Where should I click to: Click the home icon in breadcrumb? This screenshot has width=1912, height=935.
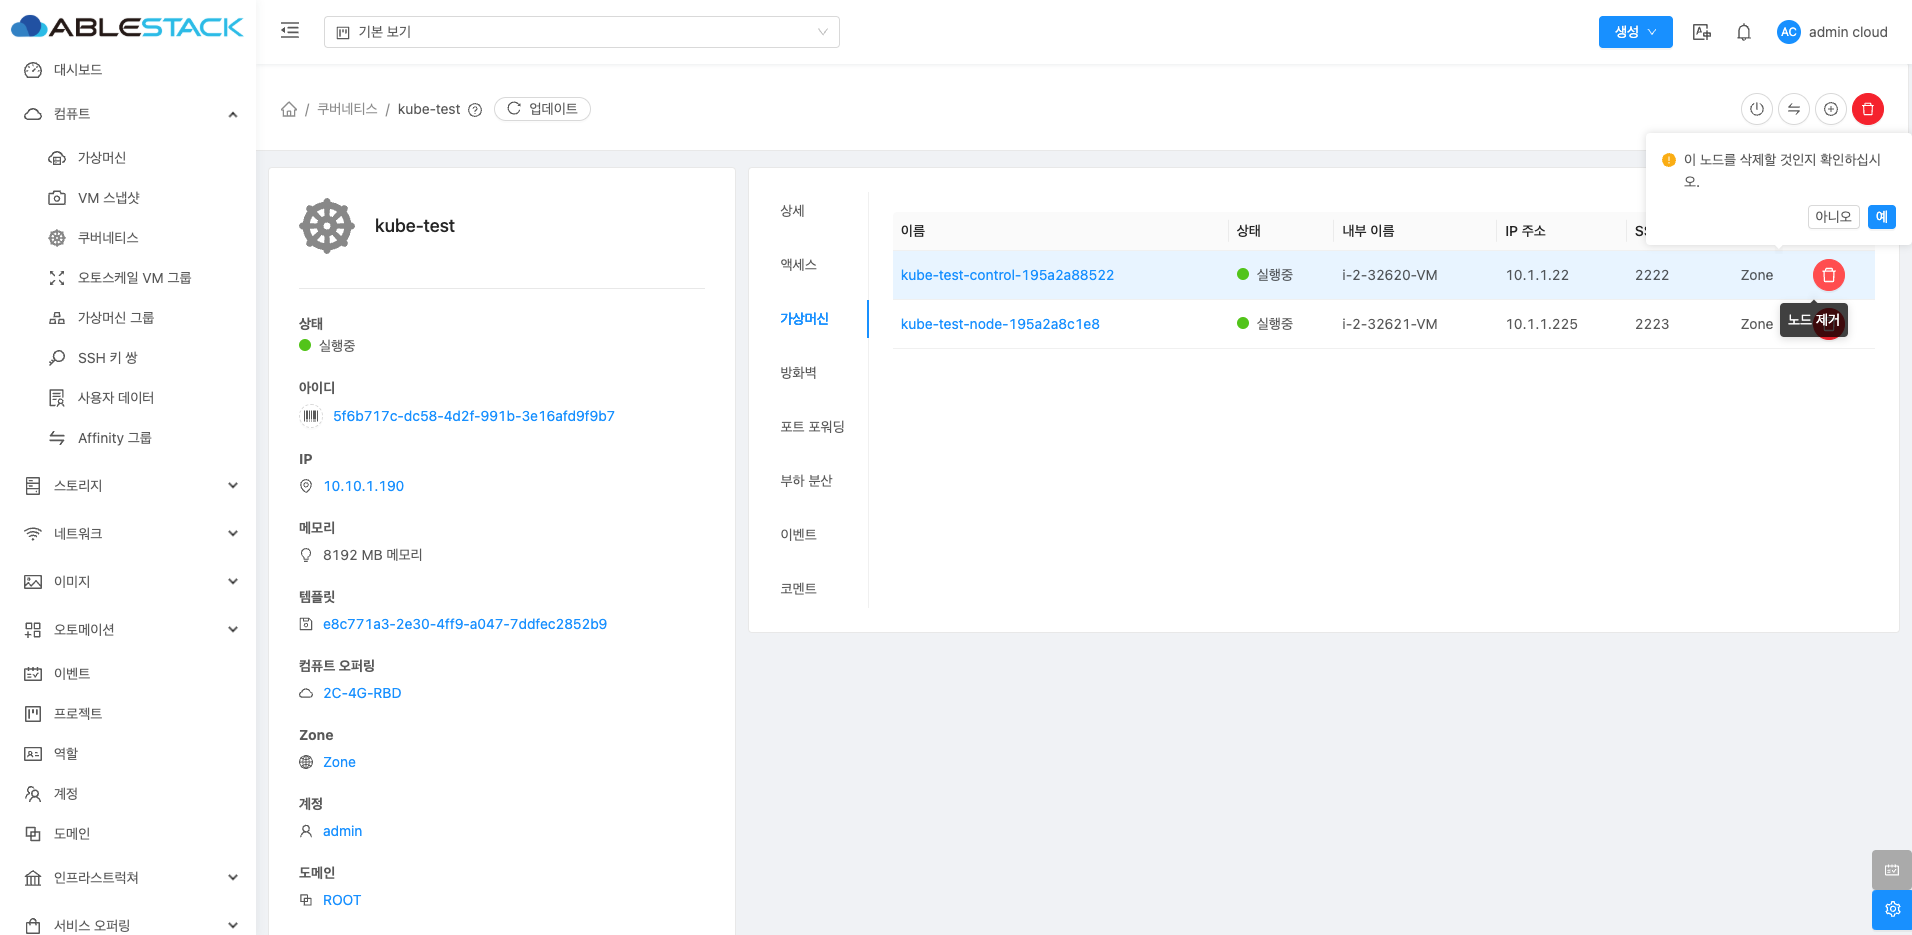click(289, 109)
